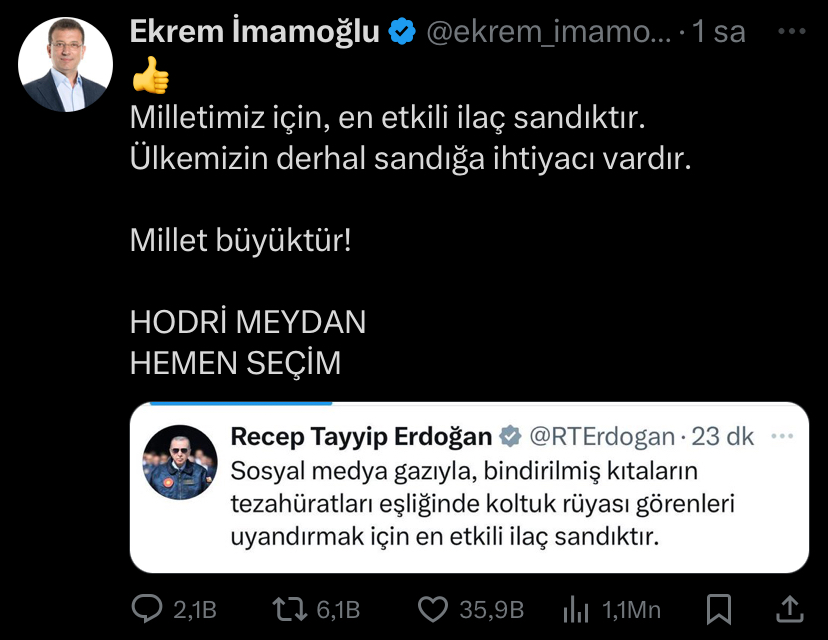Click the @RTErdogan handle
The image size is (828, 640).
pyautogui.click(x=602, y=437)
